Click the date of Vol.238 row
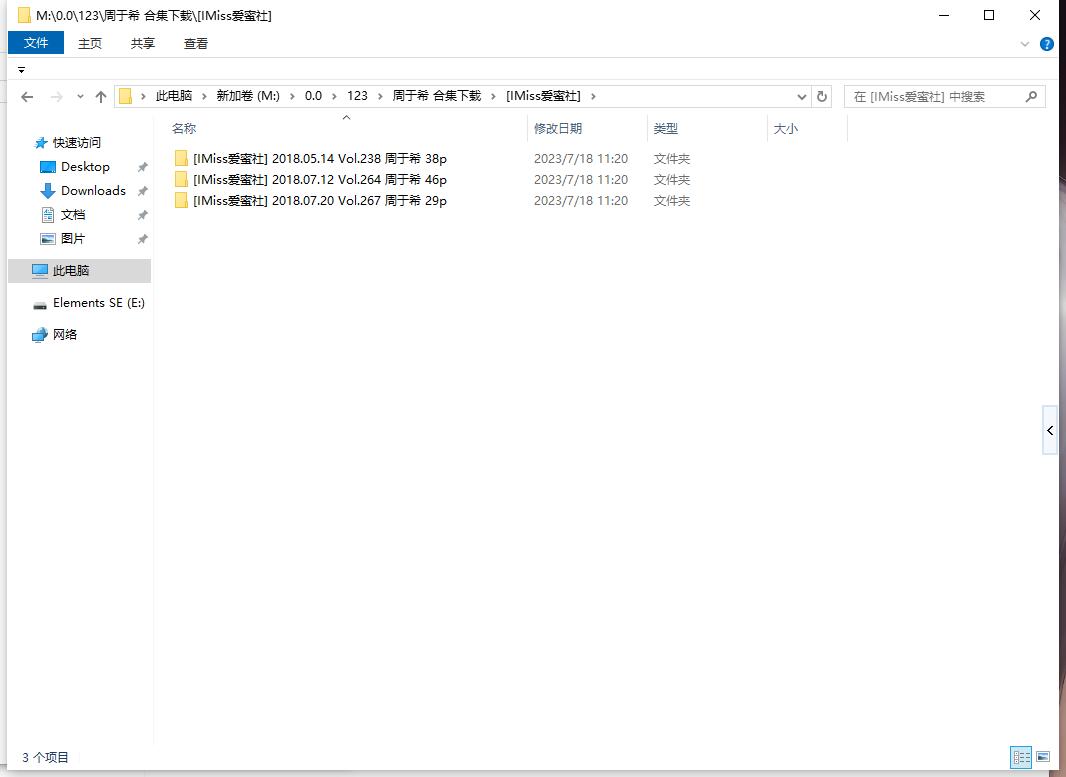The height and width of the screenshot is (777, 1066). tap(581, 158)
